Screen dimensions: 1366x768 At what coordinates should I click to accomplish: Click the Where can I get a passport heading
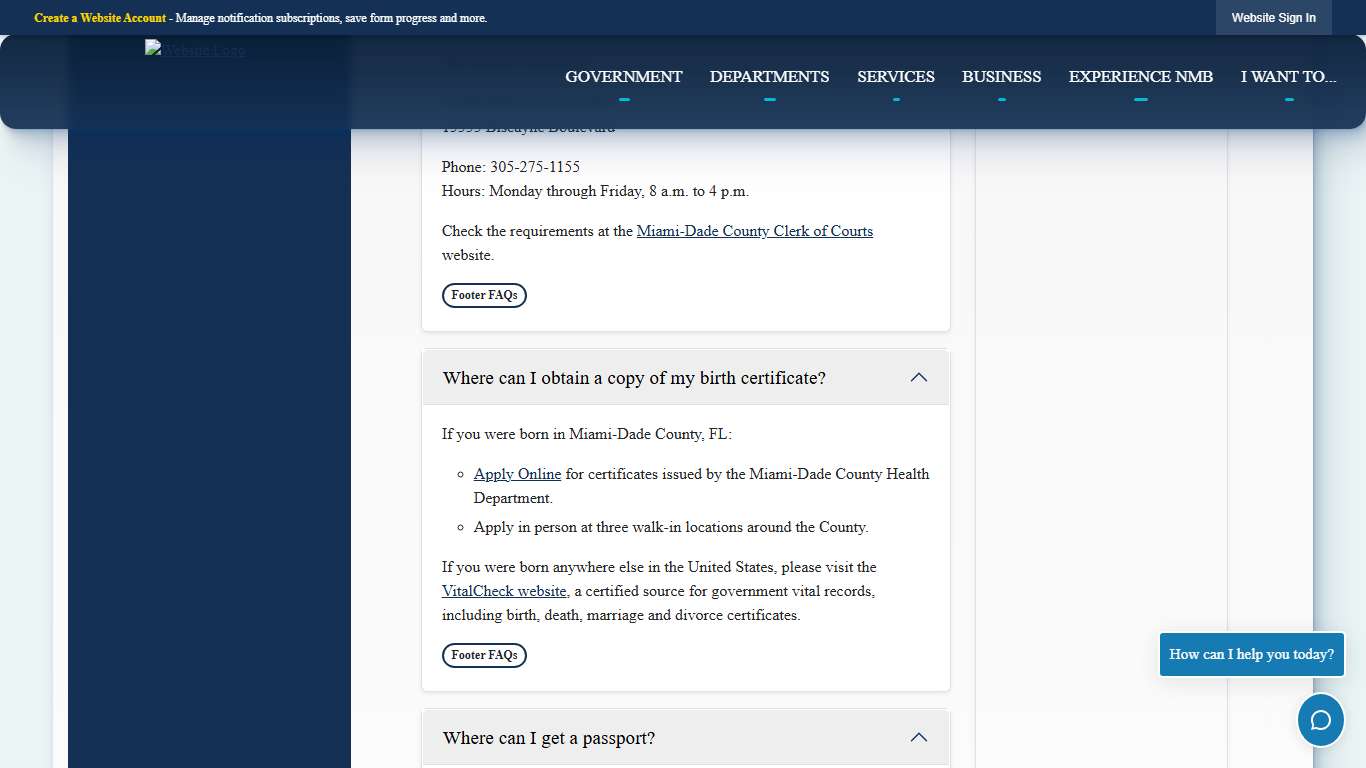pos(548,737)
